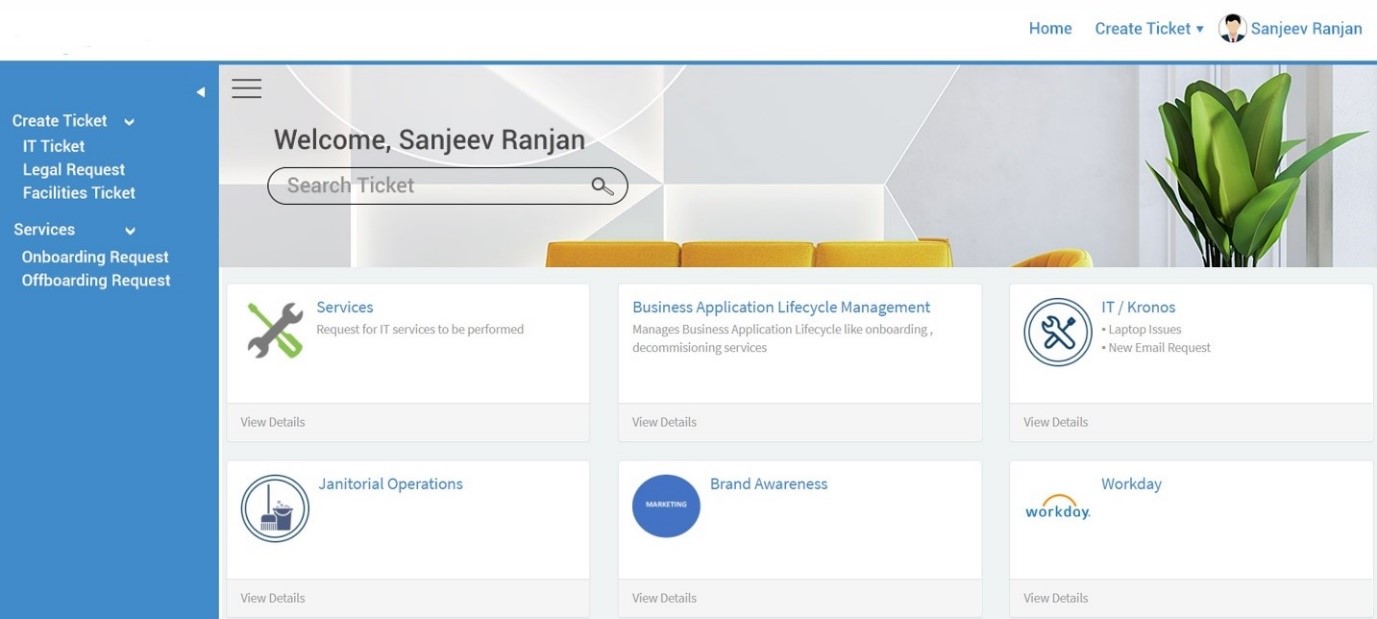Click the Janitorial Operations broom icon
The image size is (1377, 619).
(274, 507)
